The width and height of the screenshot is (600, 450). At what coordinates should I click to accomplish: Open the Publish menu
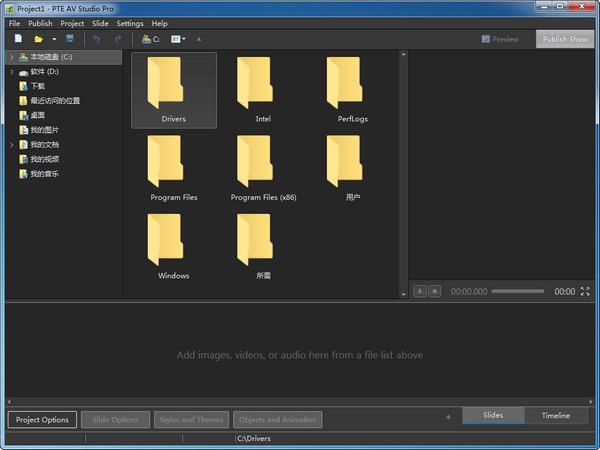(40, 23)
